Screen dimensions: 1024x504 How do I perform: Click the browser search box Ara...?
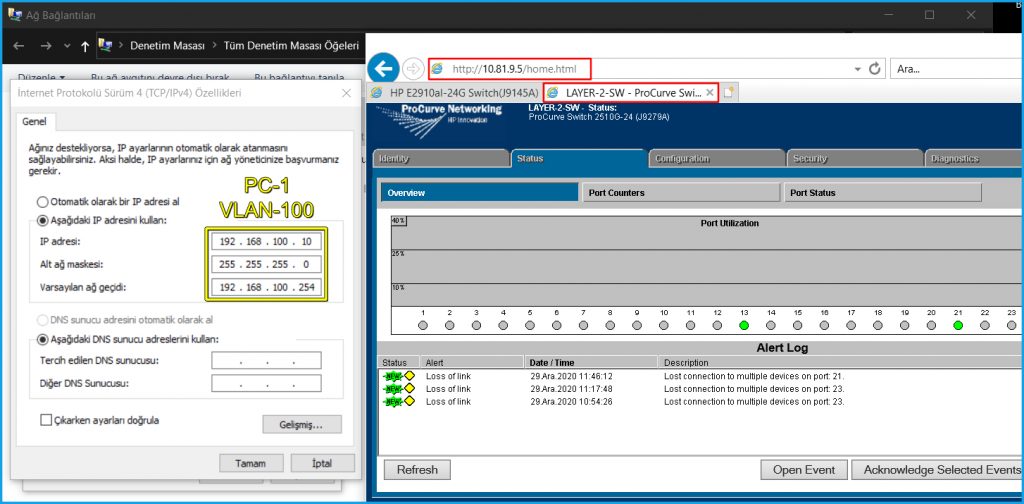point(955,69)
